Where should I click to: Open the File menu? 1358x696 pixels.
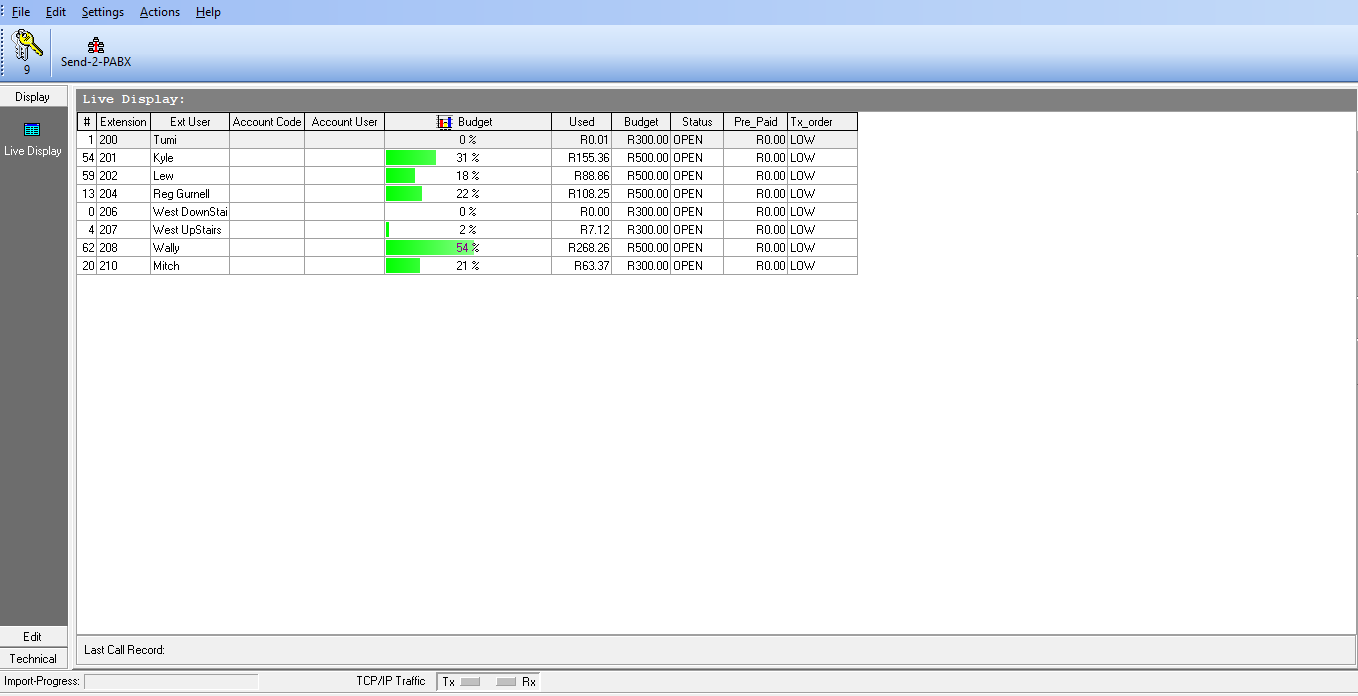(x=21, y=12)
